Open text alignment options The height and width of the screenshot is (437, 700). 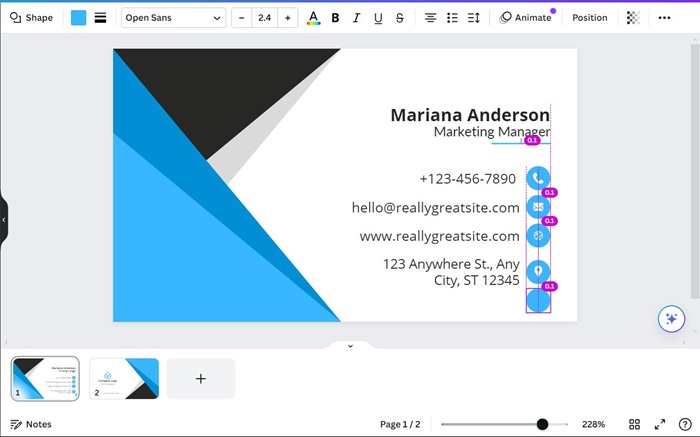pos(430,18)
